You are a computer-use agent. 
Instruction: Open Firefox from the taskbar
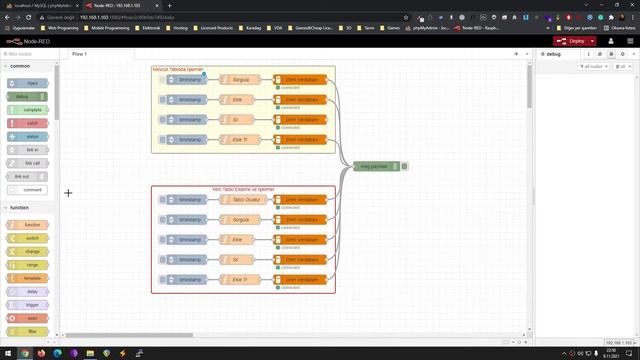pos(41,353)
